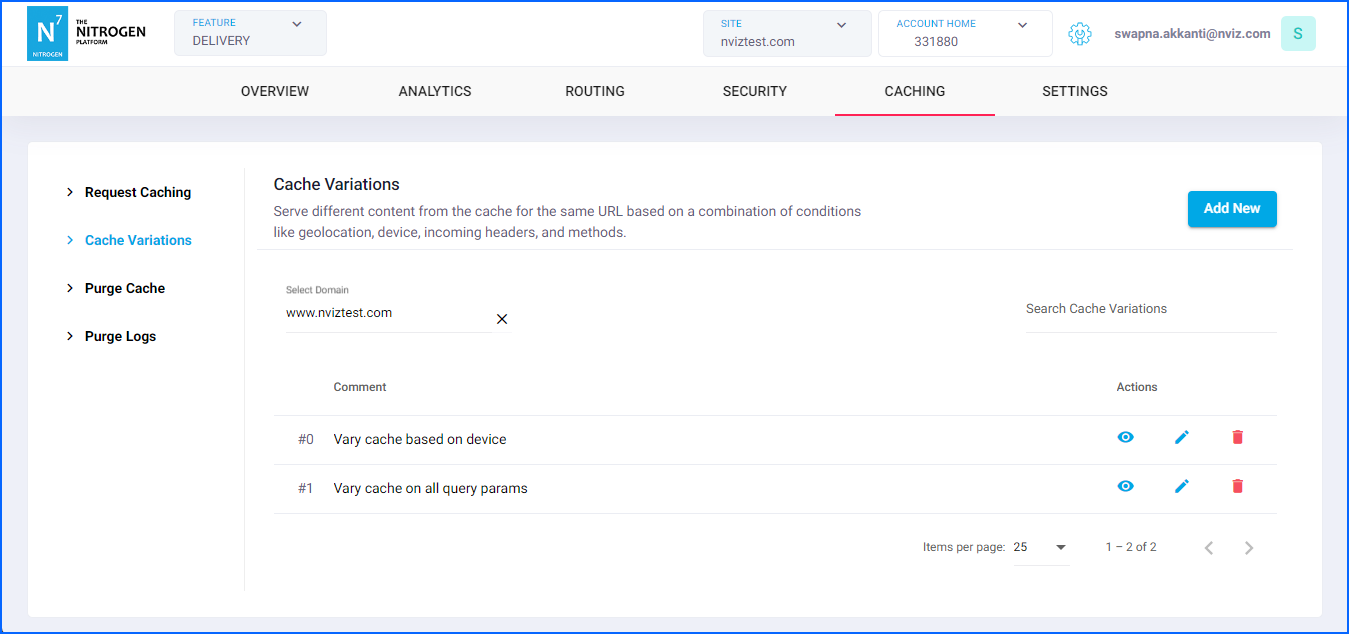Click the Nitrogen platform logo
1349x634 pixels.
click(86, 33)
